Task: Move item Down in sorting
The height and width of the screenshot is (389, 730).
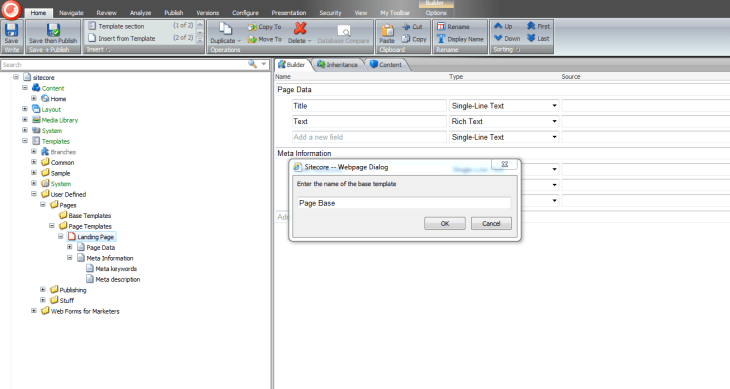Action: click(507, 38)
